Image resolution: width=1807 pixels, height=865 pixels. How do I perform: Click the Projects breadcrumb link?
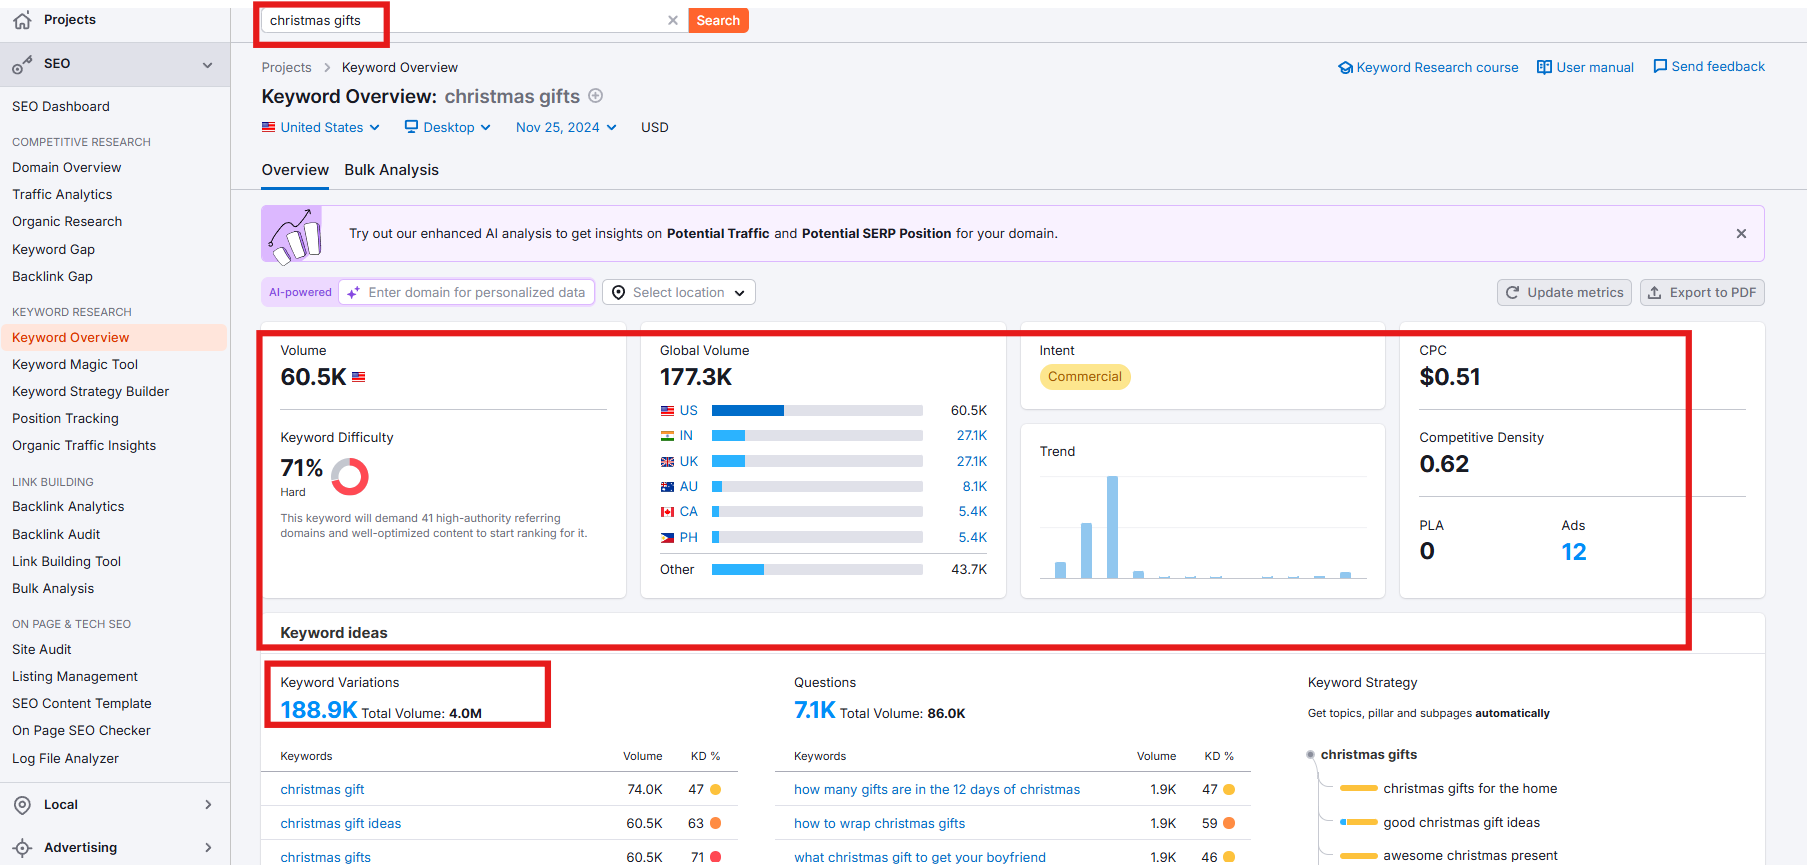(x=287, y=68)
